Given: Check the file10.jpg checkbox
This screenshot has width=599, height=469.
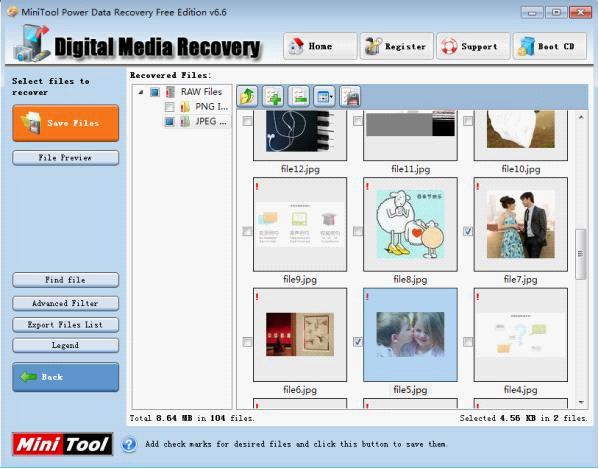Looking at the screenshot, I should tap(468, 121).
